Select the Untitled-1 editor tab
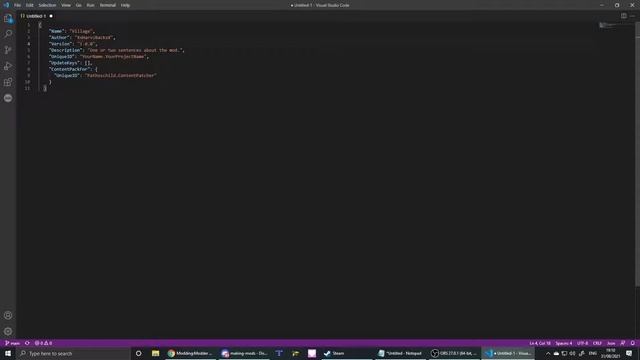Image resolution: width=640 pixels, height=360 pixels. tap(36, 16)
